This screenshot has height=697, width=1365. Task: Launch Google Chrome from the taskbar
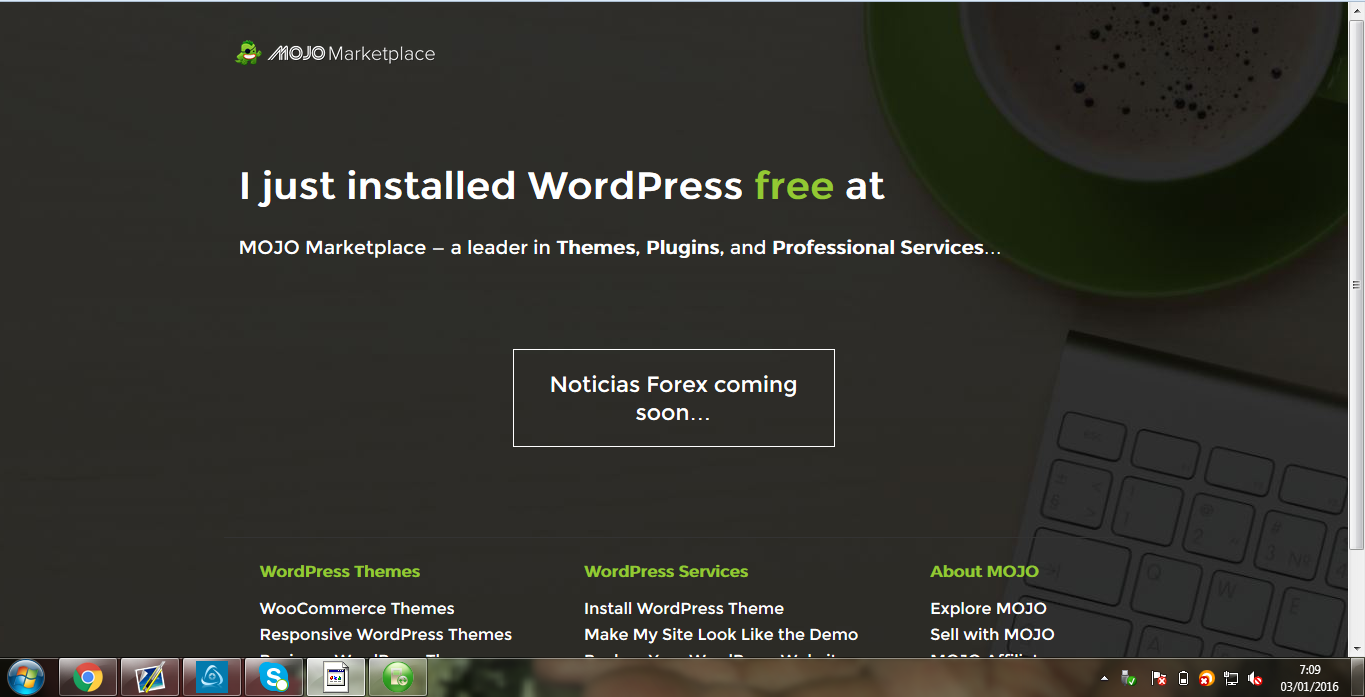pos(88,677)
